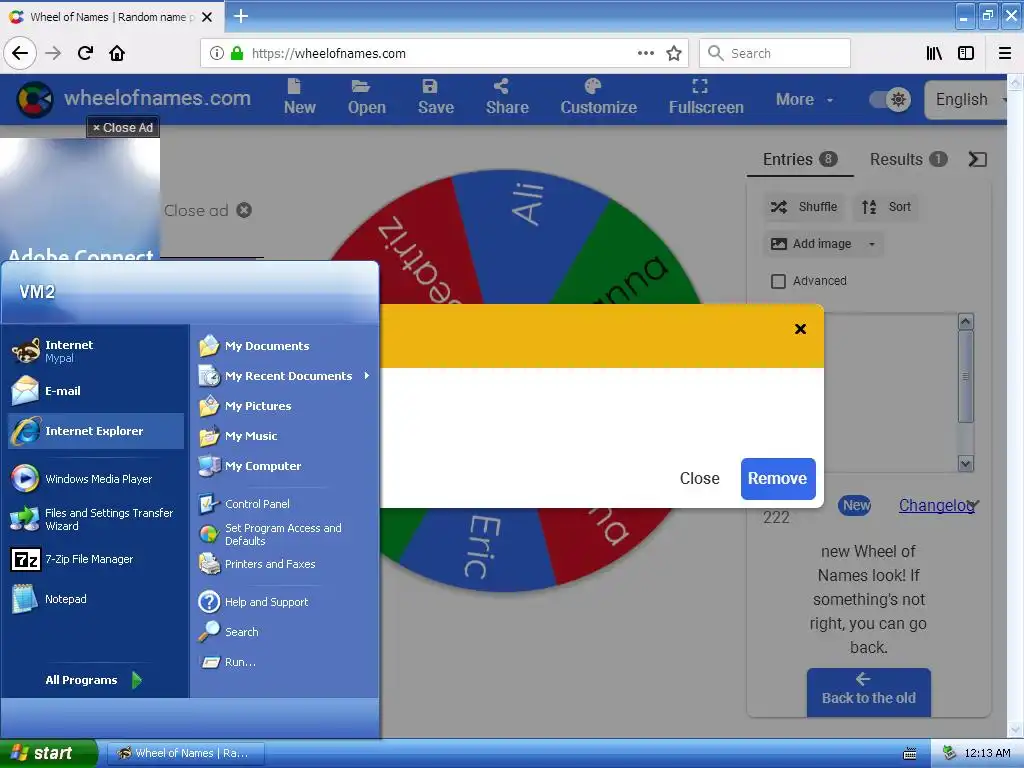Launch Windows Media Player
Screen dimensions: 1024x768
tap(96, 479)
